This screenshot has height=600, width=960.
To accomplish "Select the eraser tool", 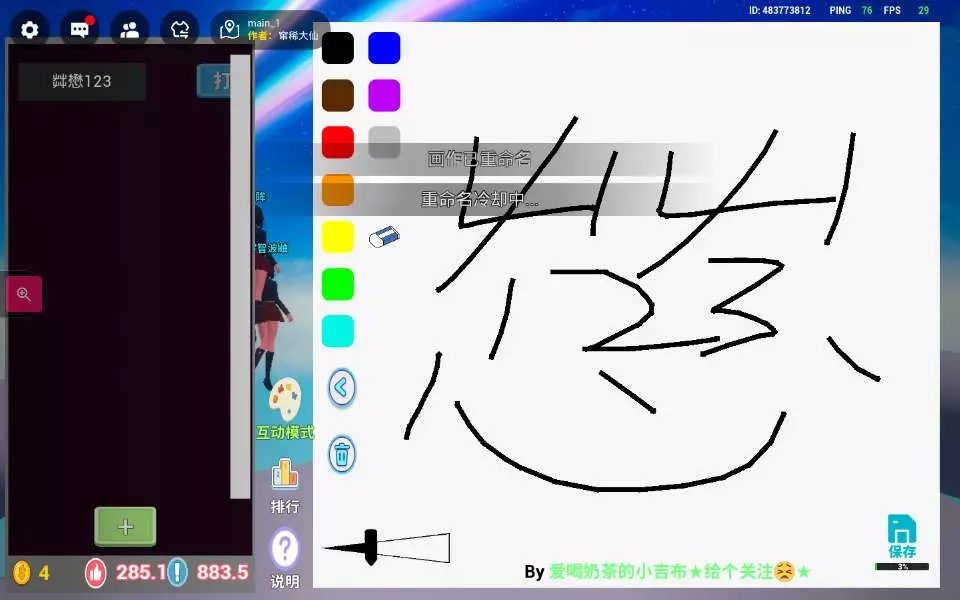I will click(x=384, y=236).
